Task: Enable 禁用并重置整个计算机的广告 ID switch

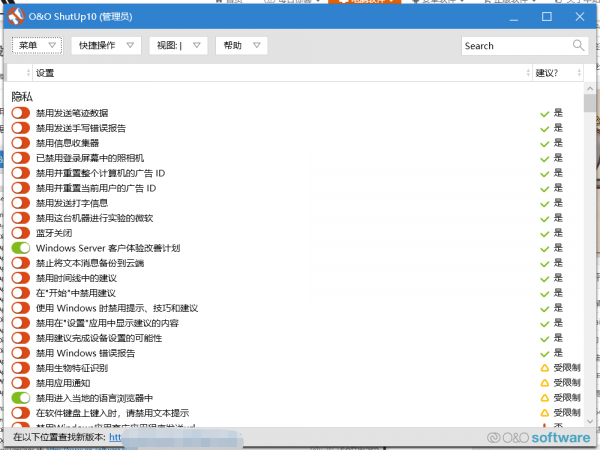Action: [x=21, y=173]
